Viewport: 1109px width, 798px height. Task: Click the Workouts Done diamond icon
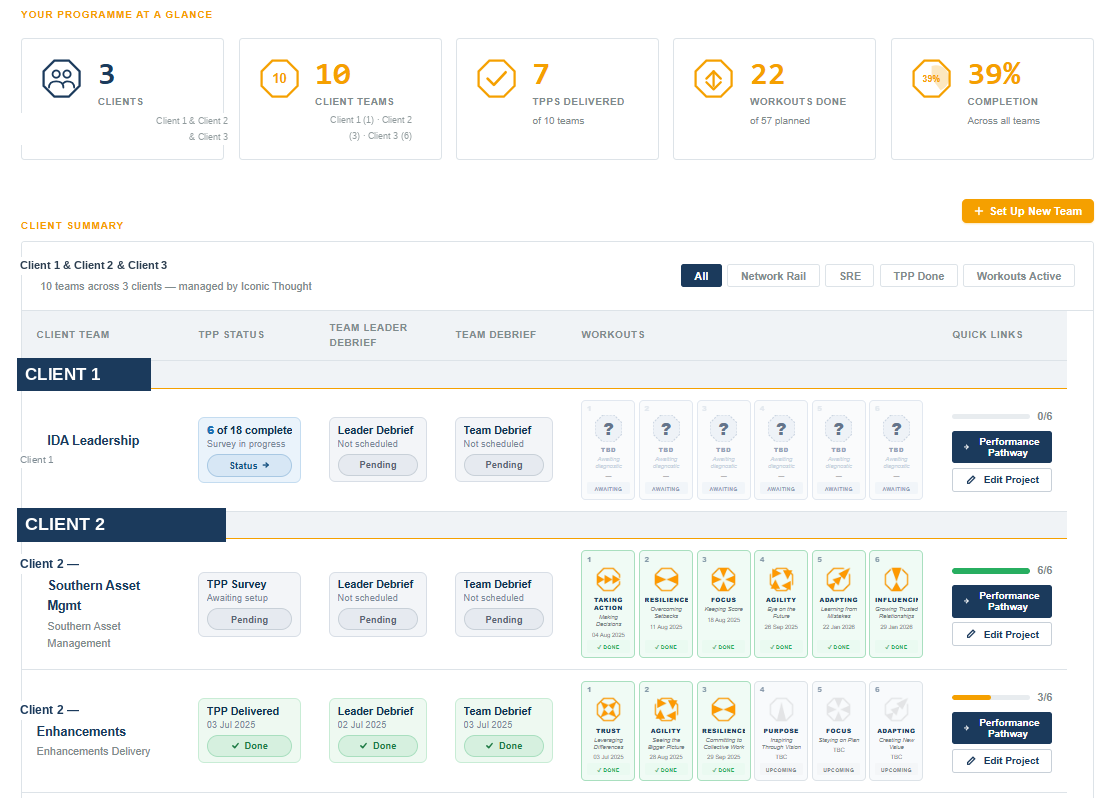point(714,79)
